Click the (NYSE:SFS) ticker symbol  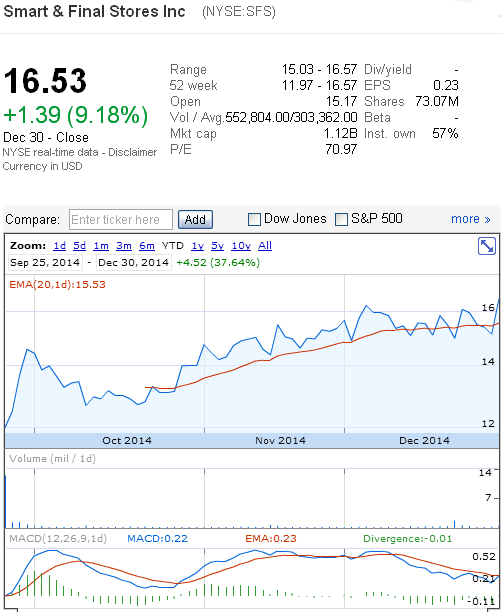[239, 11]
